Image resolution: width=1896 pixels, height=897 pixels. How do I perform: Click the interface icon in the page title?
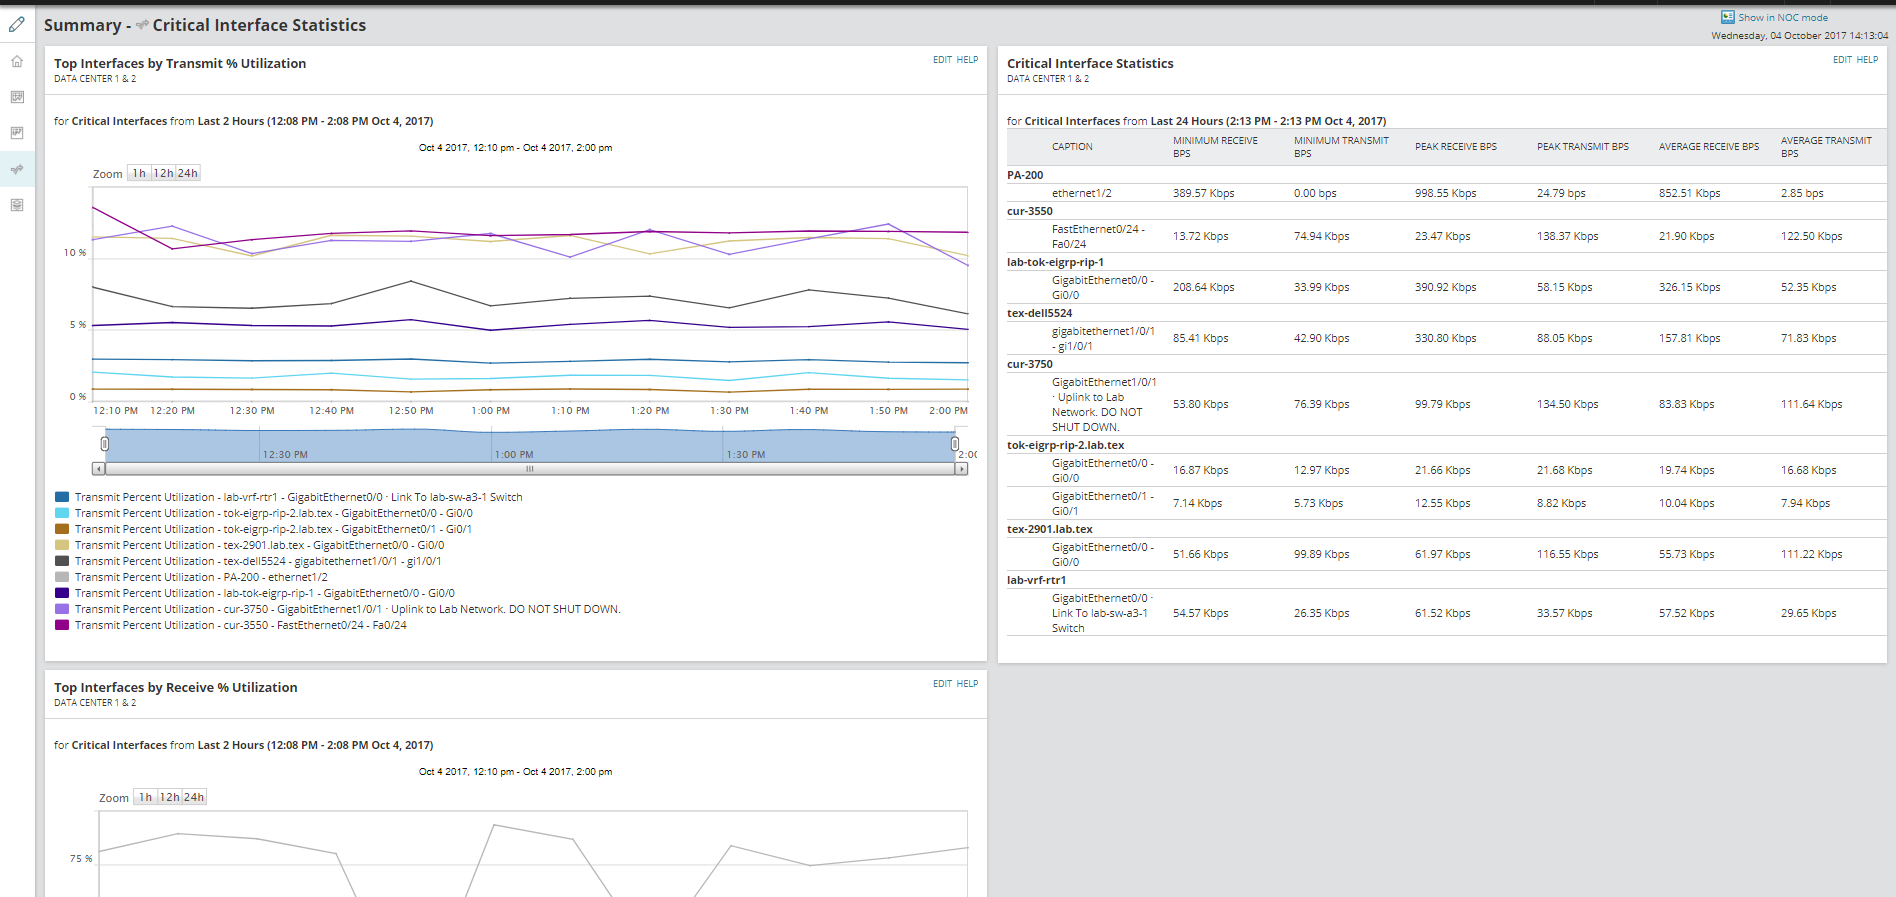(142, 25)
